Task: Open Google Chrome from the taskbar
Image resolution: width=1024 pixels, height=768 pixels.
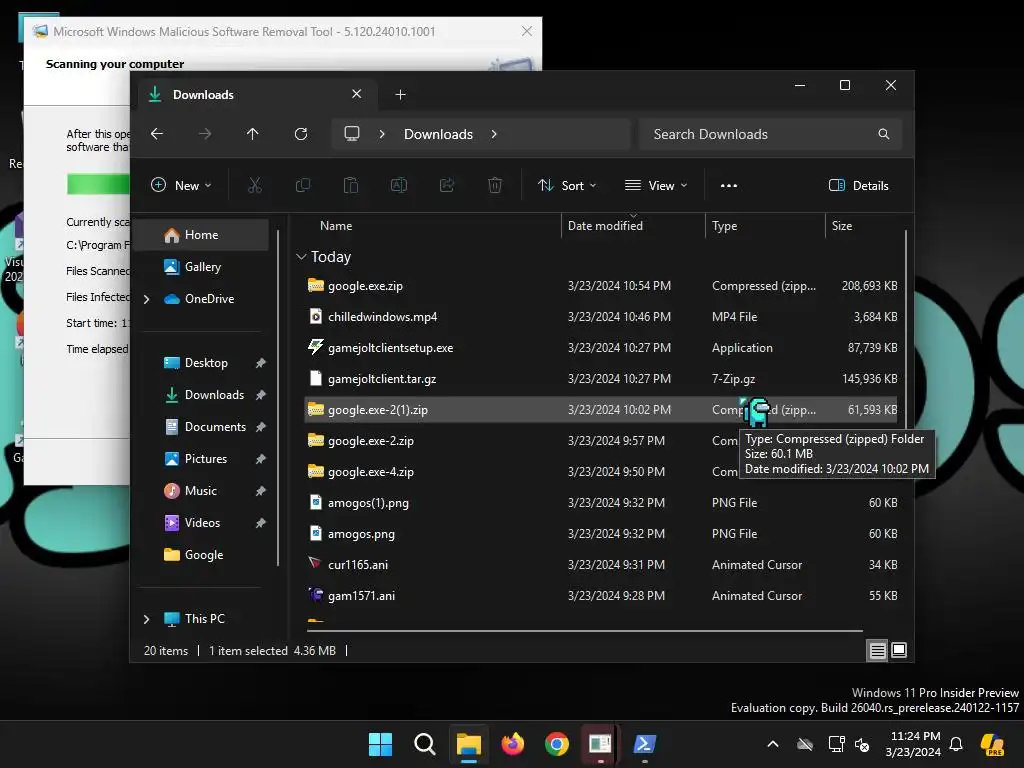Action: tap(556, 744)
